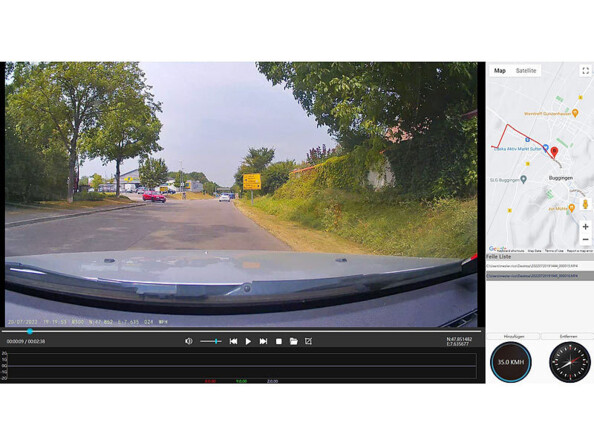Skip to the previous video
The image size is (594, 446).
pyautogui.click(x=233, y=341)
